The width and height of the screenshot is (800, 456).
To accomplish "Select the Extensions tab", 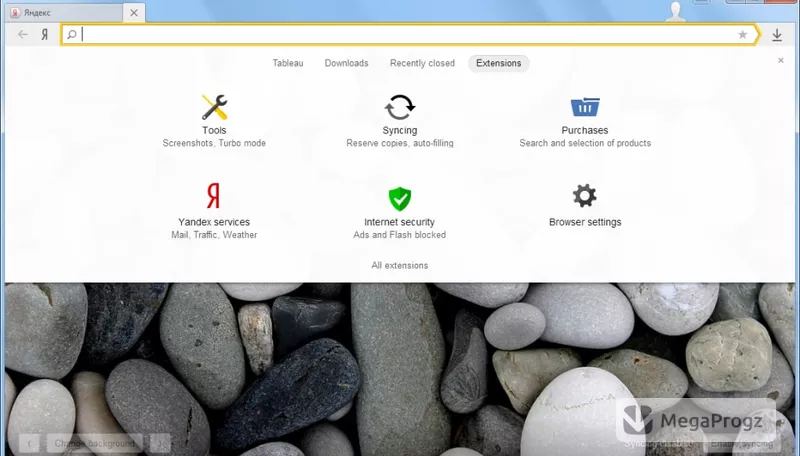I will pyautogui.click(x=498, y=63).
